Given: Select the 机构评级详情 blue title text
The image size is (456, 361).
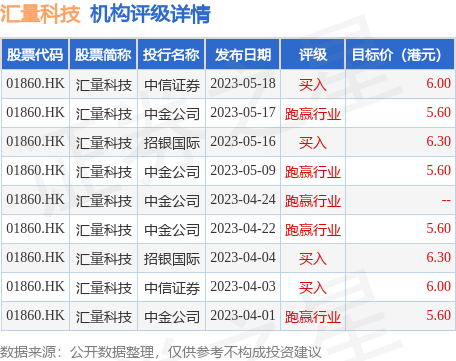Looking at the screenshot, I should [x=150, y=14].
